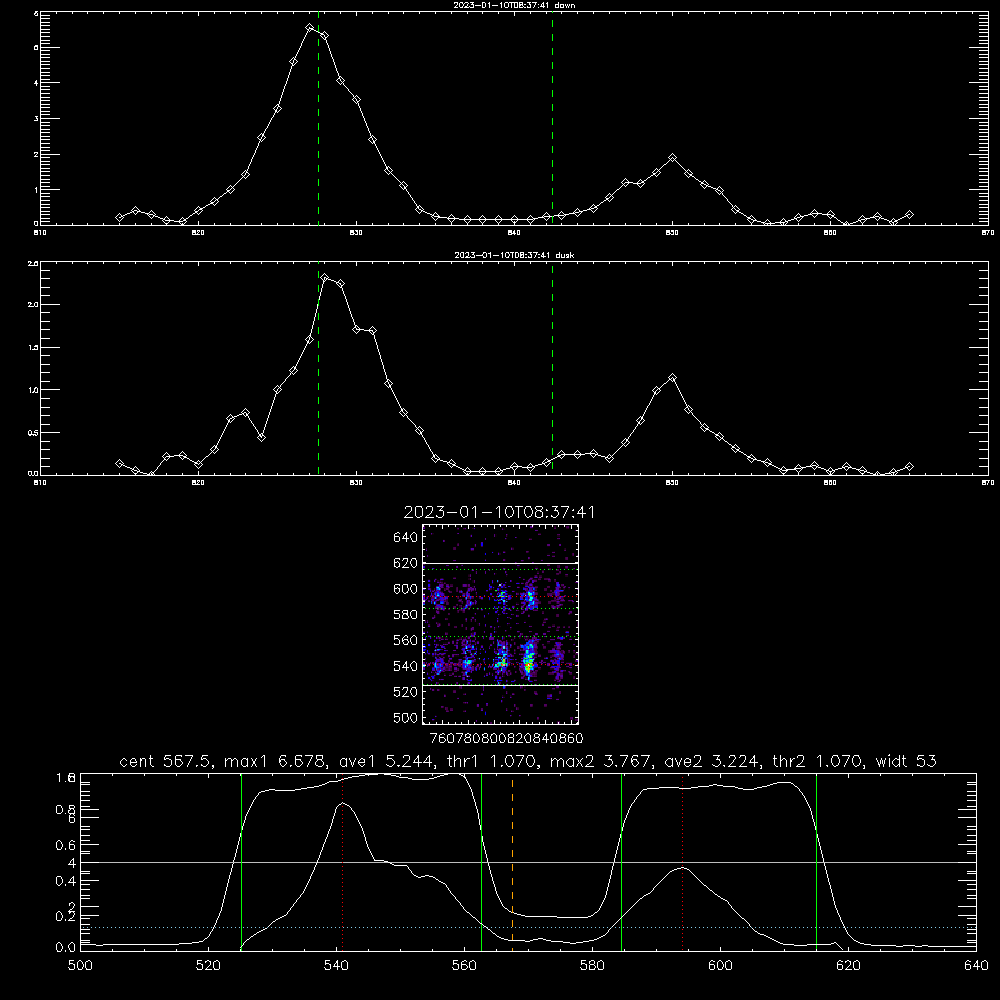1000x1000 pixels.
Task: Click the first green dashed line in the dusk plot
Action: 318,369
